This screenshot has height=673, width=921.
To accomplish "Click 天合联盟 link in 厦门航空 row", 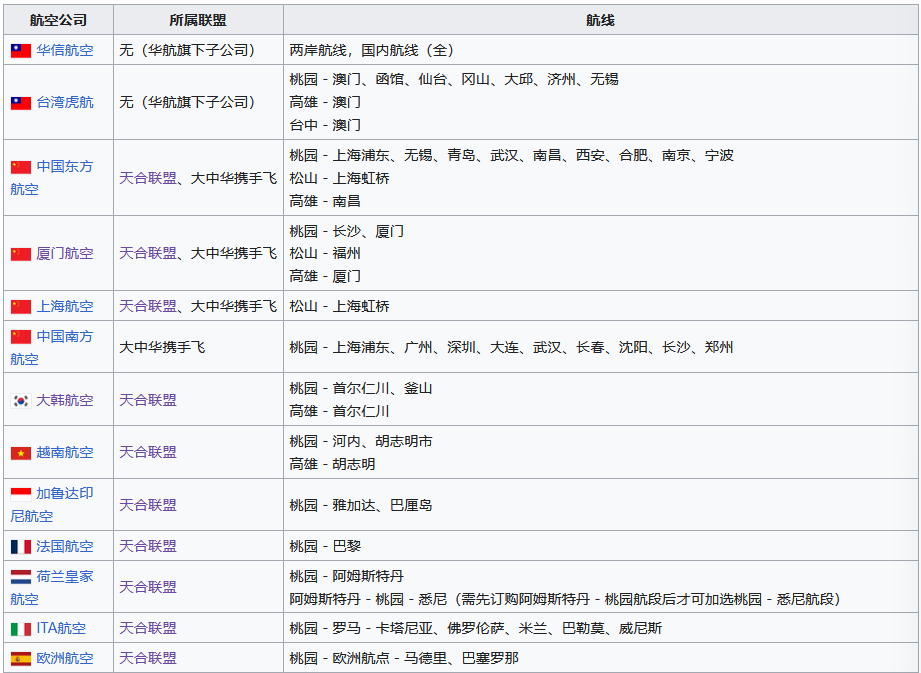I will pos(148,253).
